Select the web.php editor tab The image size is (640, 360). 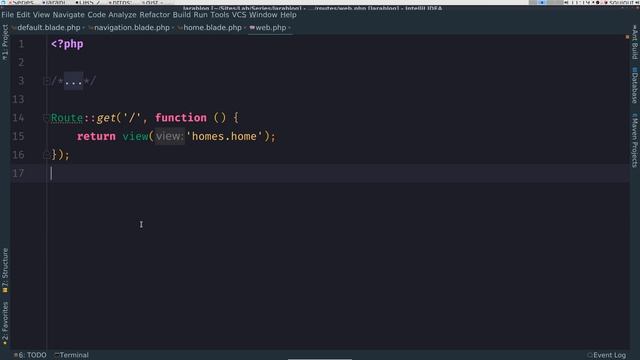(271, 28)
